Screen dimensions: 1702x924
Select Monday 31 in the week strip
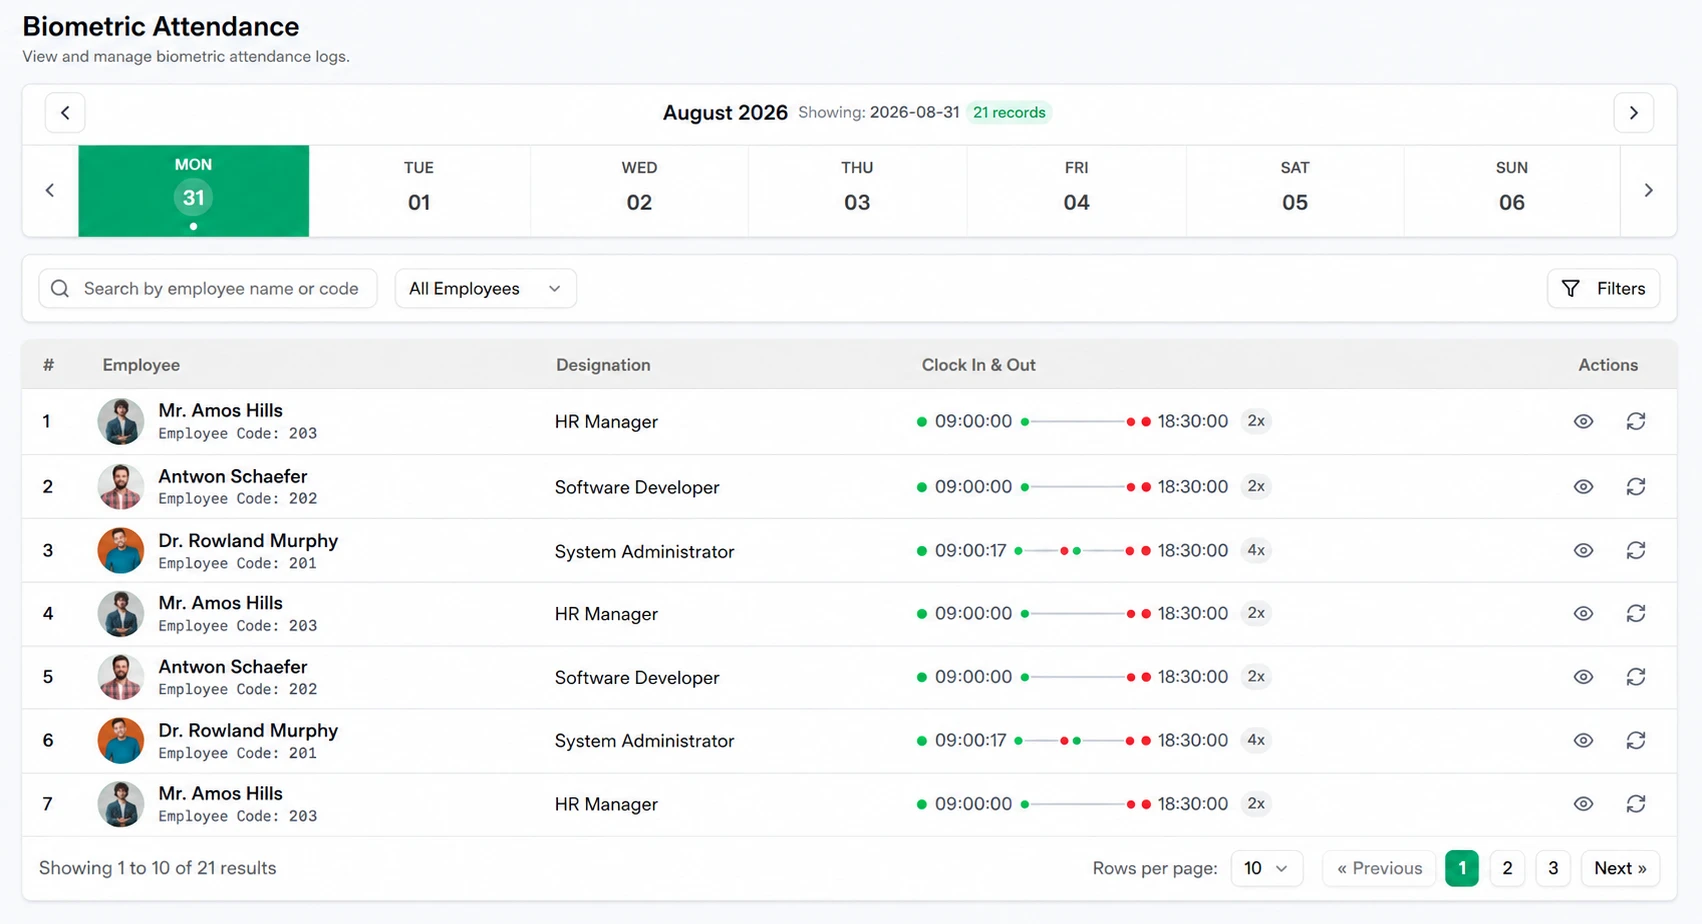(193, 190)
